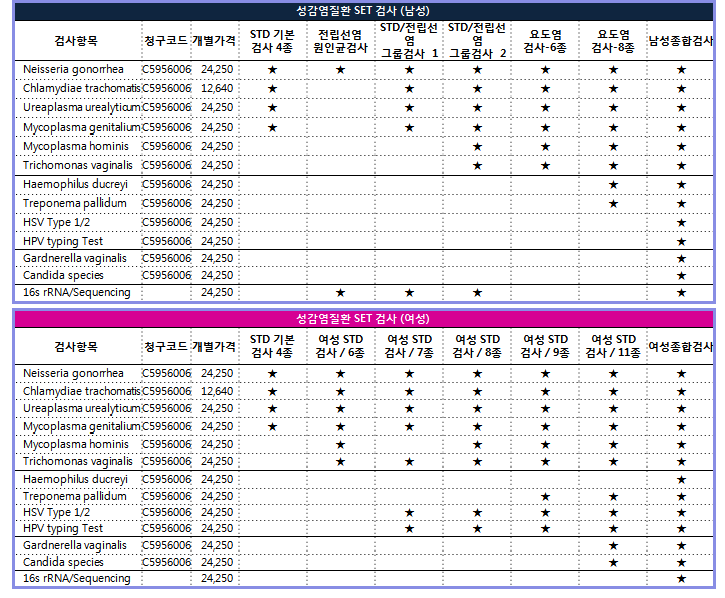The width and height of the screenshot is (725, 598).
Task: Click star for Treponema pallidum under 여성 STD 9종
Action: [x=546, y=497]
